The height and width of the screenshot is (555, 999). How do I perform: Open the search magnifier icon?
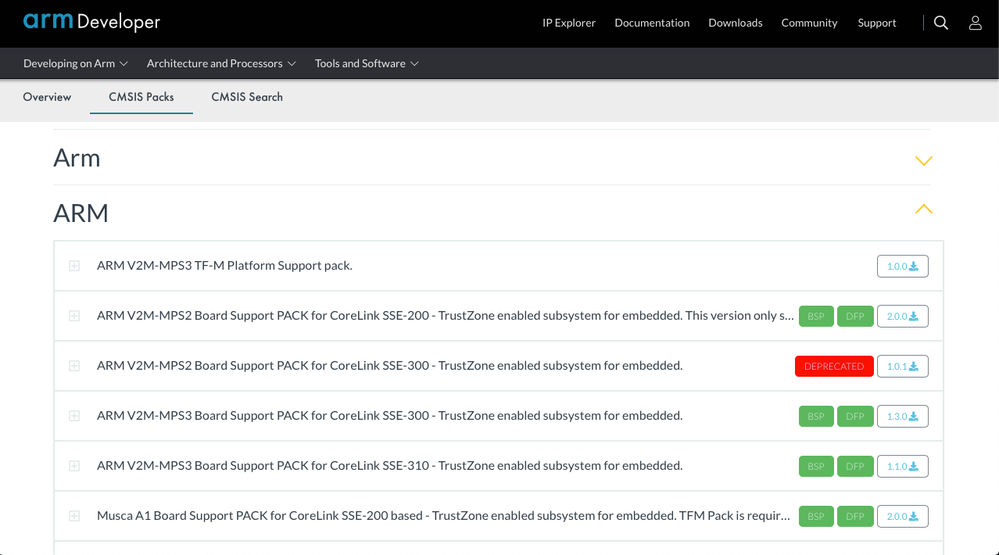point(941,23)
